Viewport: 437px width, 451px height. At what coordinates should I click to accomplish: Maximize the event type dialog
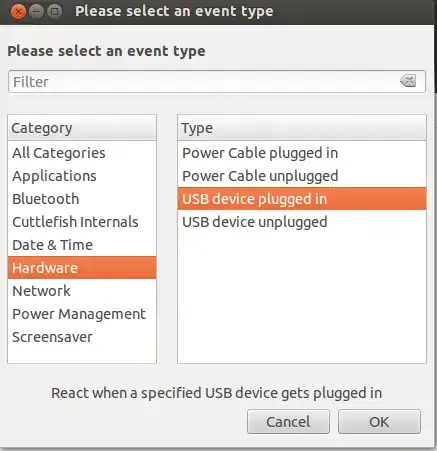(x=54, y=12)
